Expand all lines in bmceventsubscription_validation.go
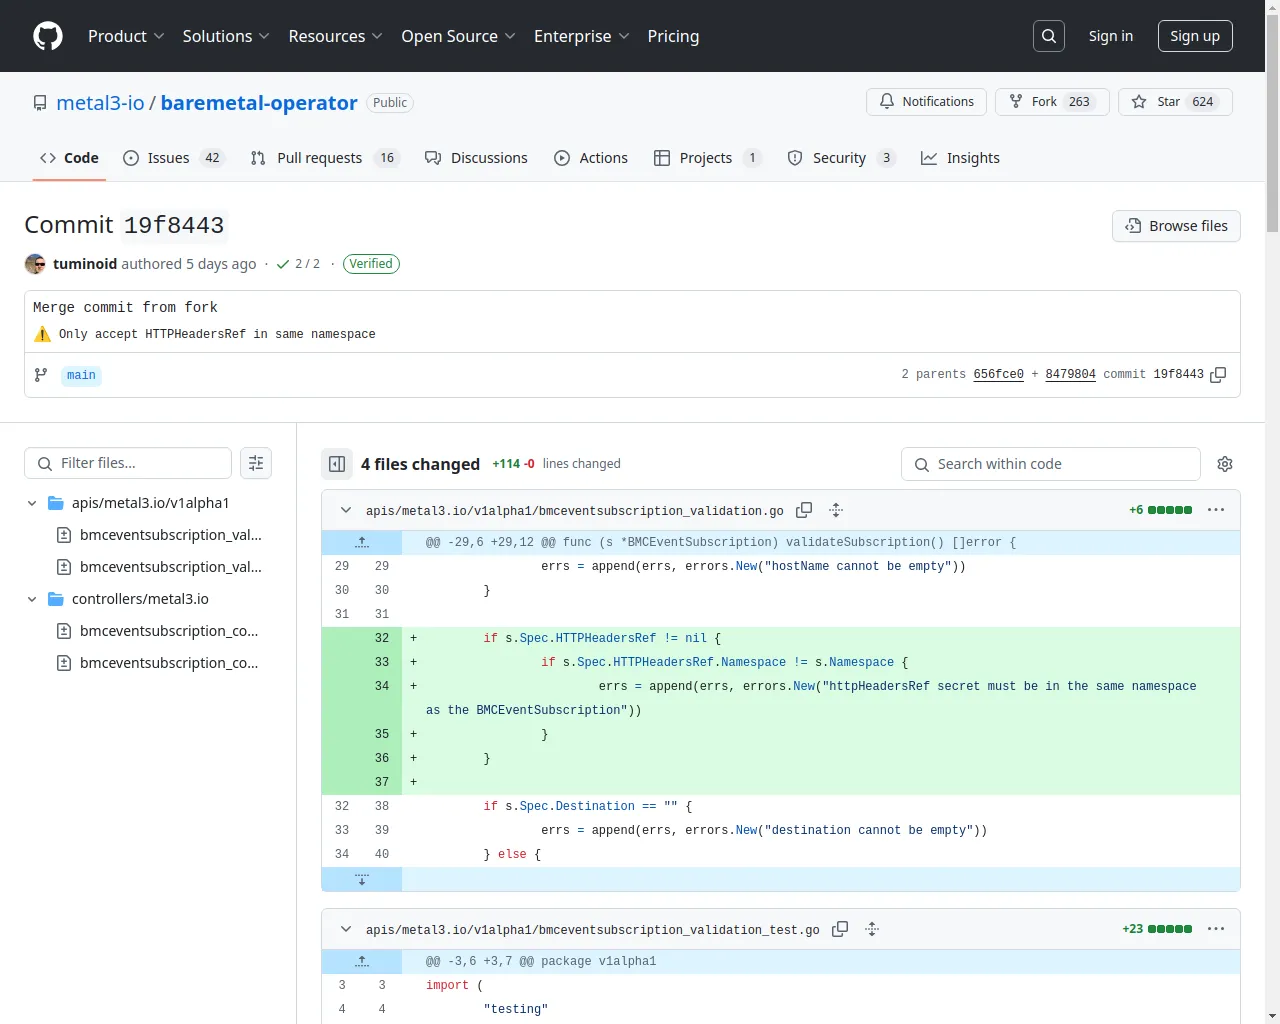Viewport: 1280px width, 1024px height. 836,510
